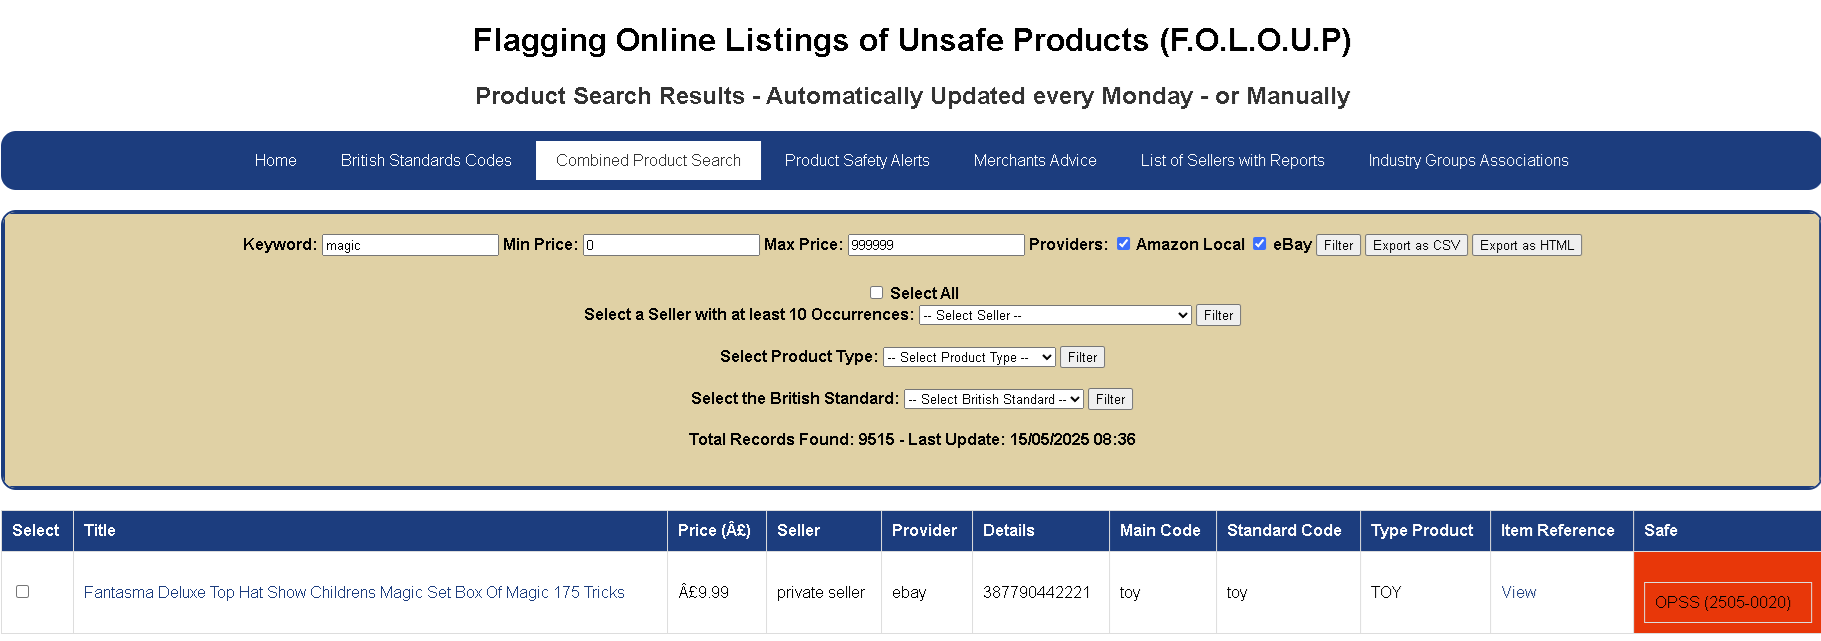Click the Keyword input field

(410, 245)
